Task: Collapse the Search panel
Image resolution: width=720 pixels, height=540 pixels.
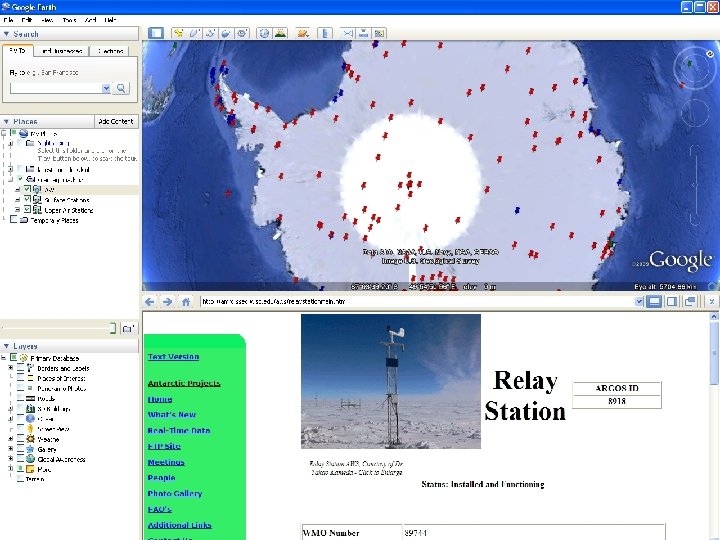Action: (6, 34)
